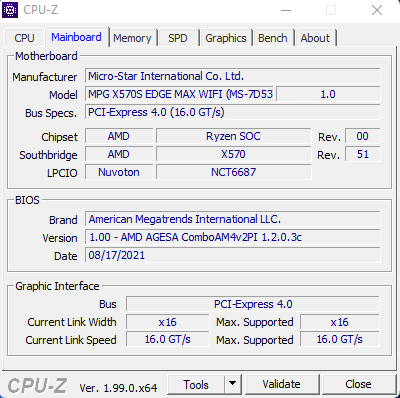Click the Ver. 1.99.0.x64 version text
Viewport: 400px width, 398px height.
[118, 388]
